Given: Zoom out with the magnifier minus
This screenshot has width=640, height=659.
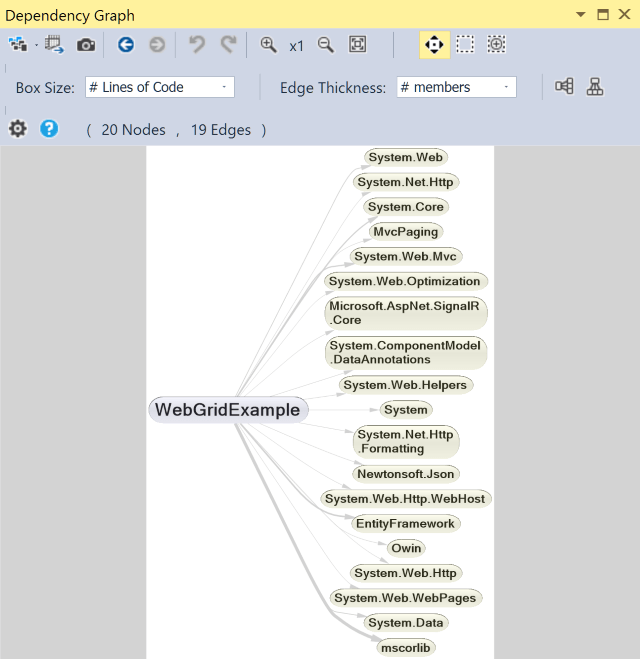Looking at the screenshot, I should click(x=326, y=45).
